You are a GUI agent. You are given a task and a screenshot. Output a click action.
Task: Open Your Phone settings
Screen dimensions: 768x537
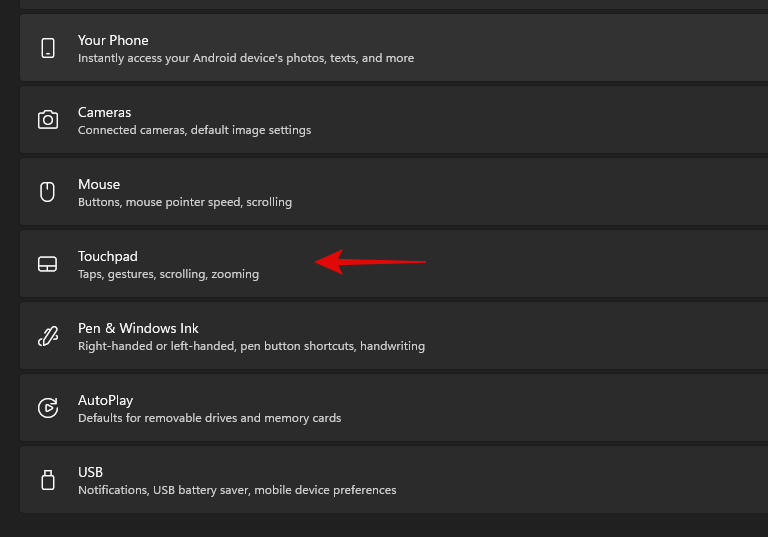click(113, 40)
